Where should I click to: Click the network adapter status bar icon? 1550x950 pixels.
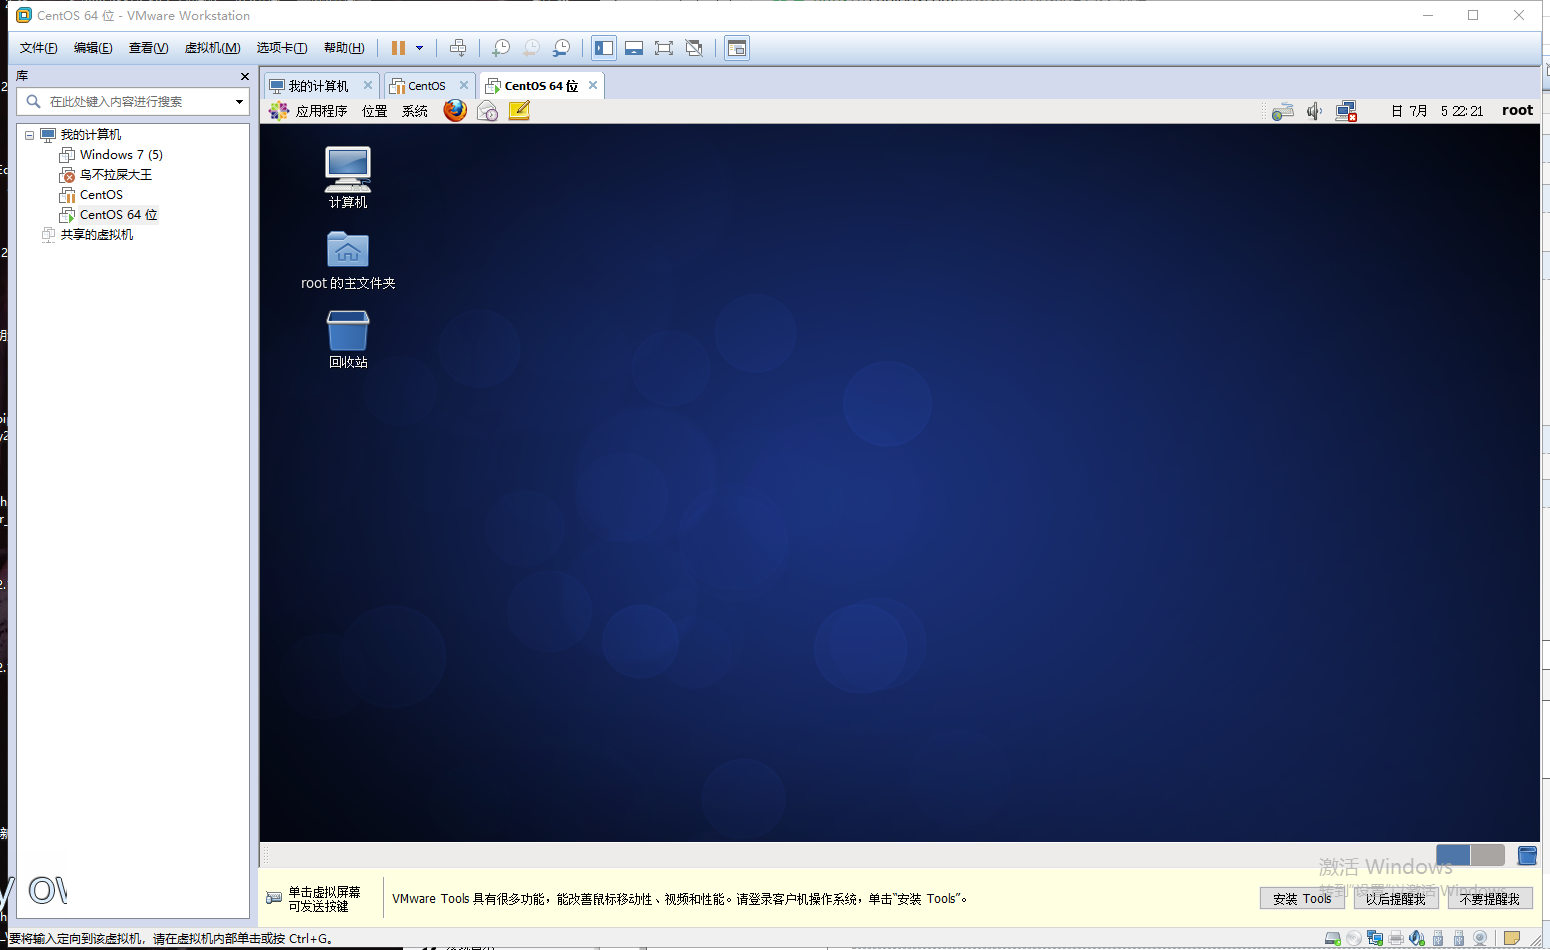1375,938
